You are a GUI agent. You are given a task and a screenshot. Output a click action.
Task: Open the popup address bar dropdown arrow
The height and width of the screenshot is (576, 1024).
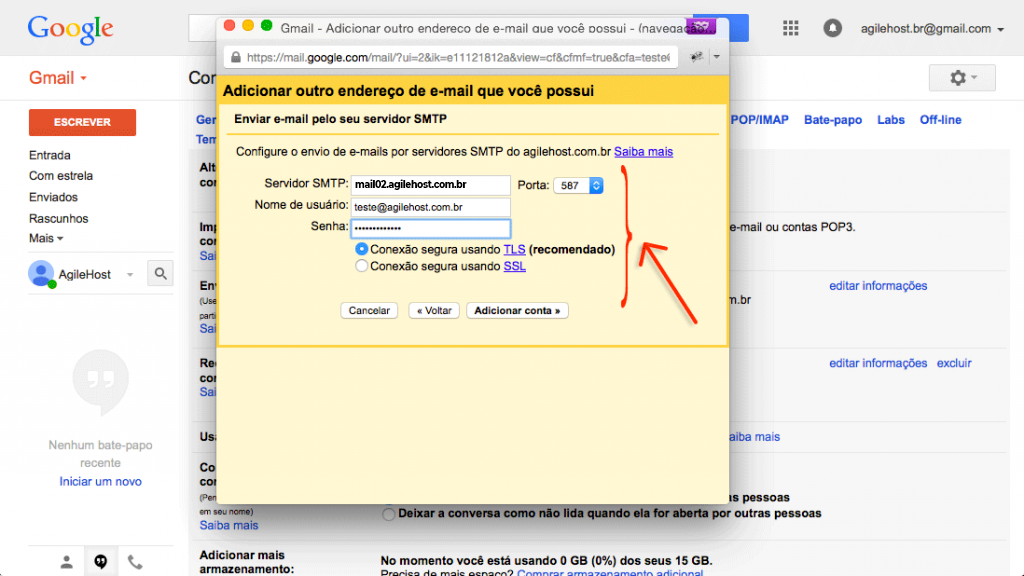(x=716, y=57)
